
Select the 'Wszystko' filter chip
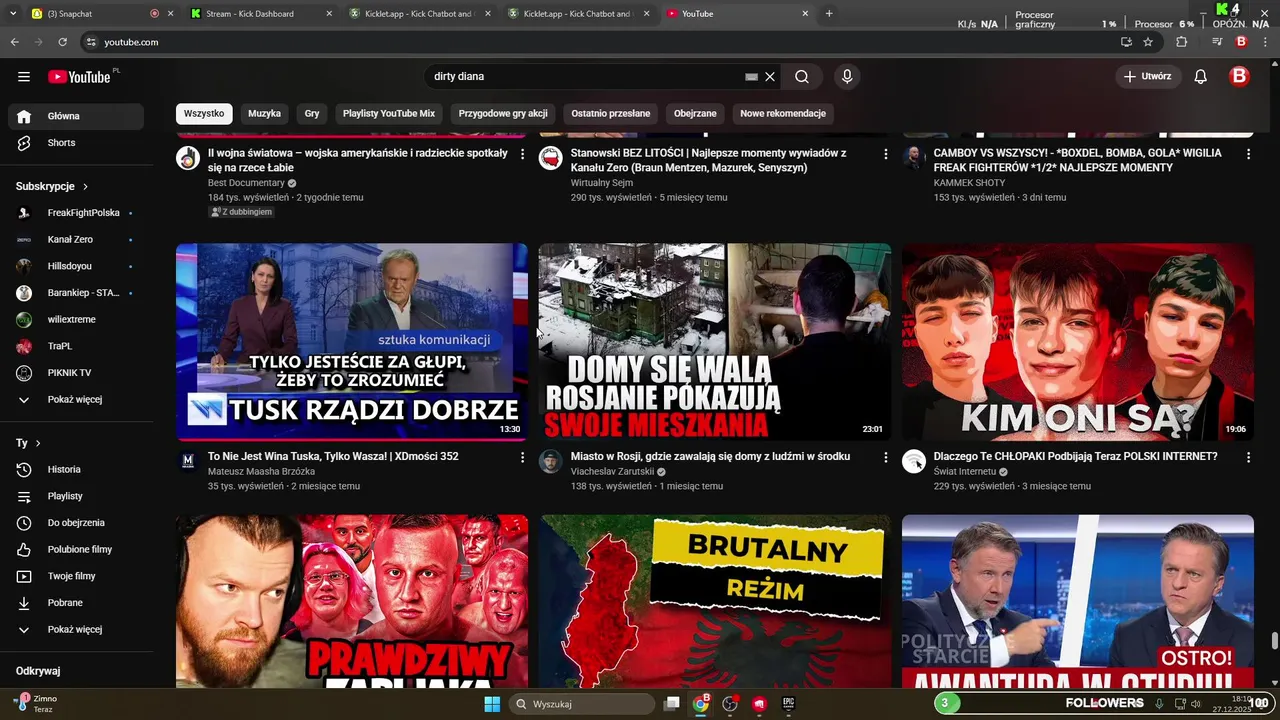click(x=204, y=114)
